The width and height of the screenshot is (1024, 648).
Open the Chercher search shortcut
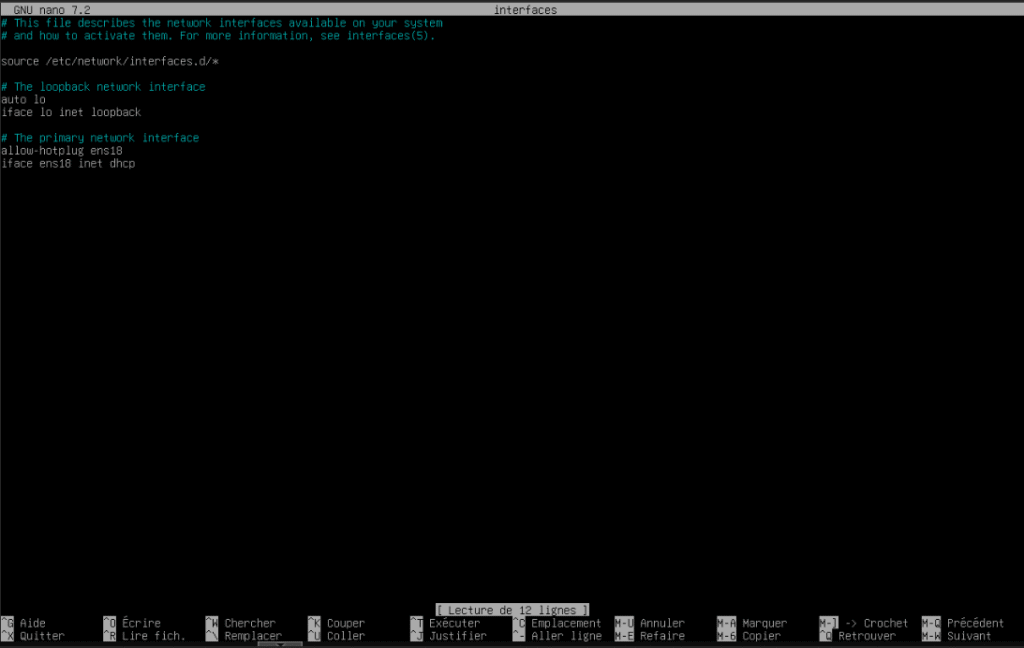(x=249, y=623)
